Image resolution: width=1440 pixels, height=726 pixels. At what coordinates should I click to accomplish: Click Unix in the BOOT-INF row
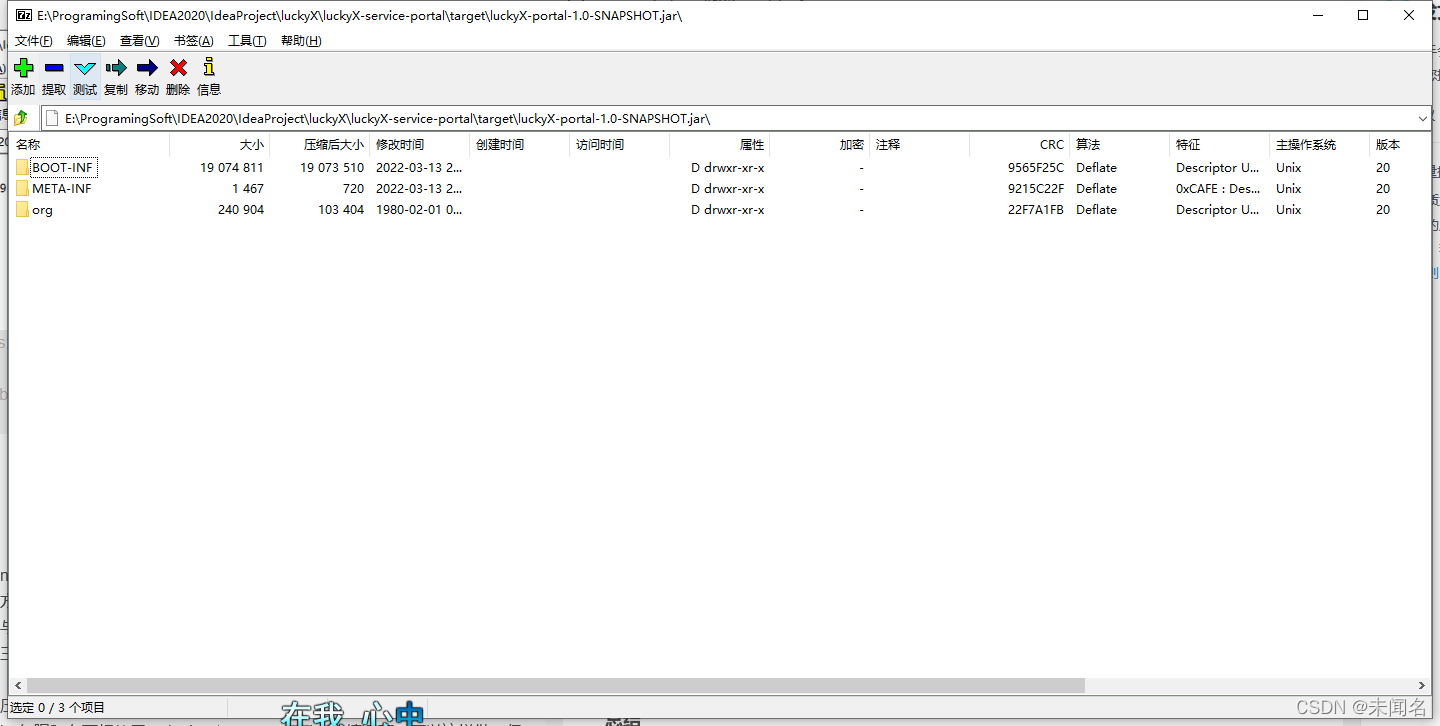click(1288, 168)
